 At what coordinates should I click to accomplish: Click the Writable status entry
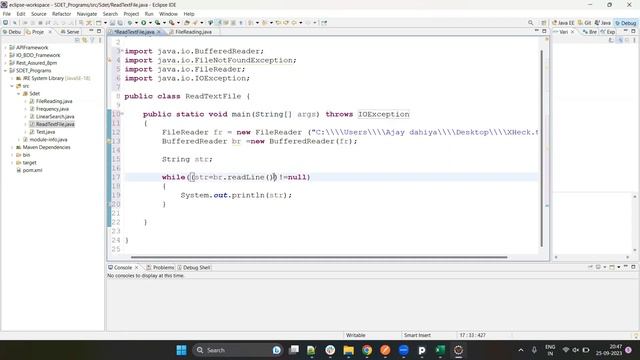coord(356,335)
